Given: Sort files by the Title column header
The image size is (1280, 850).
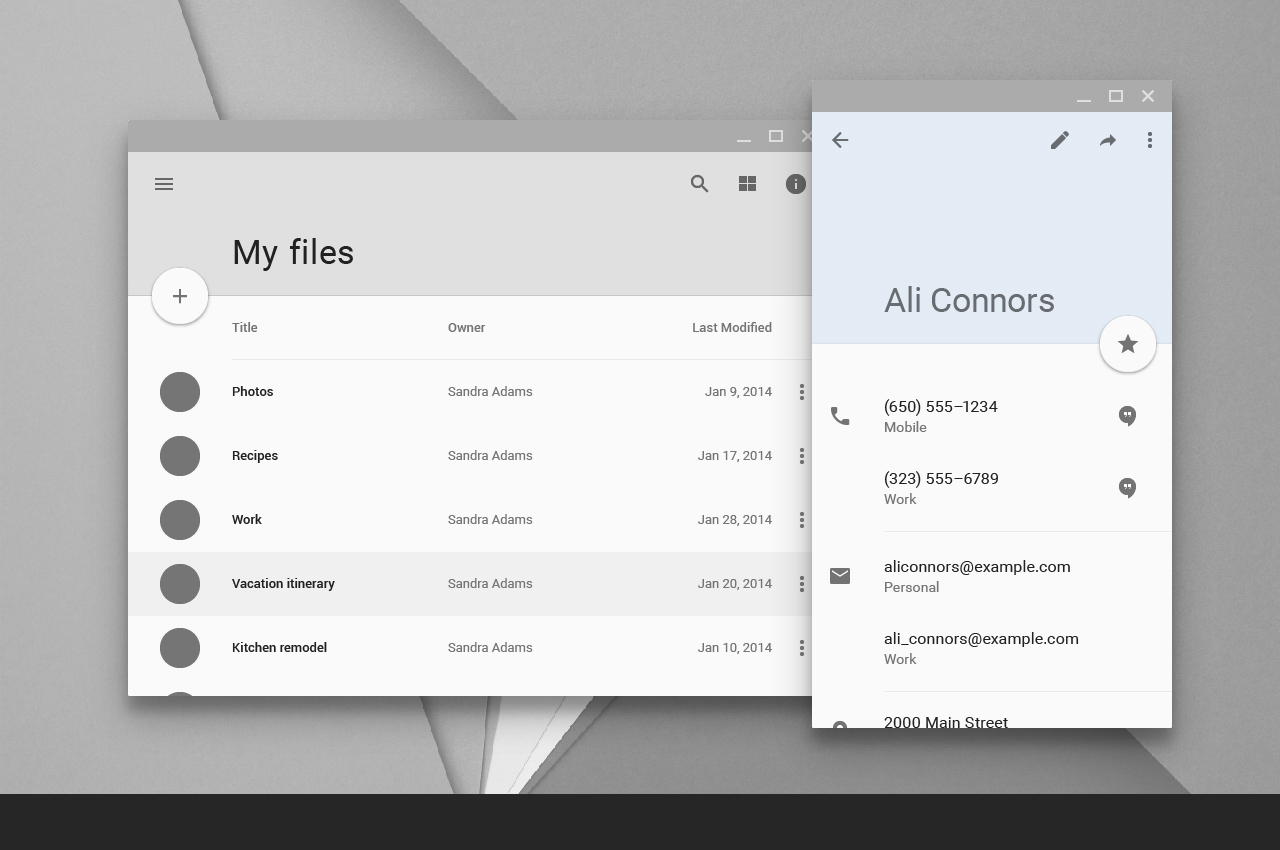Looking at the screenshot, I should pos(245,328).
